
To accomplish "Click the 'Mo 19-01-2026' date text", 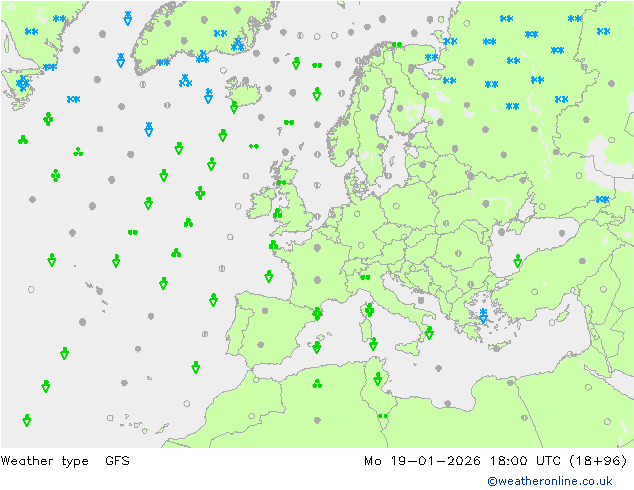I will tap(422, 461).
